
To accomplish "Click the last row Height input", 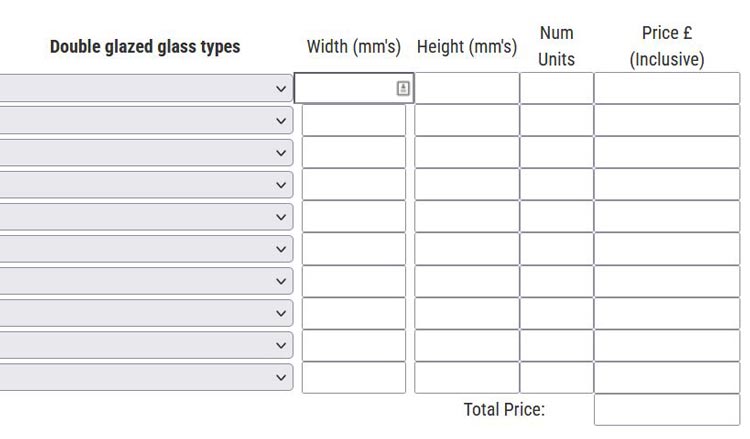I will (x=466, y=377).
